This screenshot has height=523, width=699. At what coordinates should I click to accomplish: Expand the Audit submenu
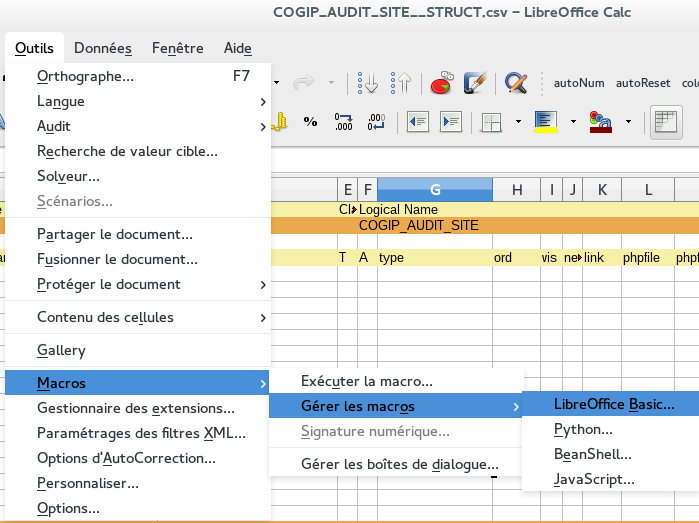[138, 127]
